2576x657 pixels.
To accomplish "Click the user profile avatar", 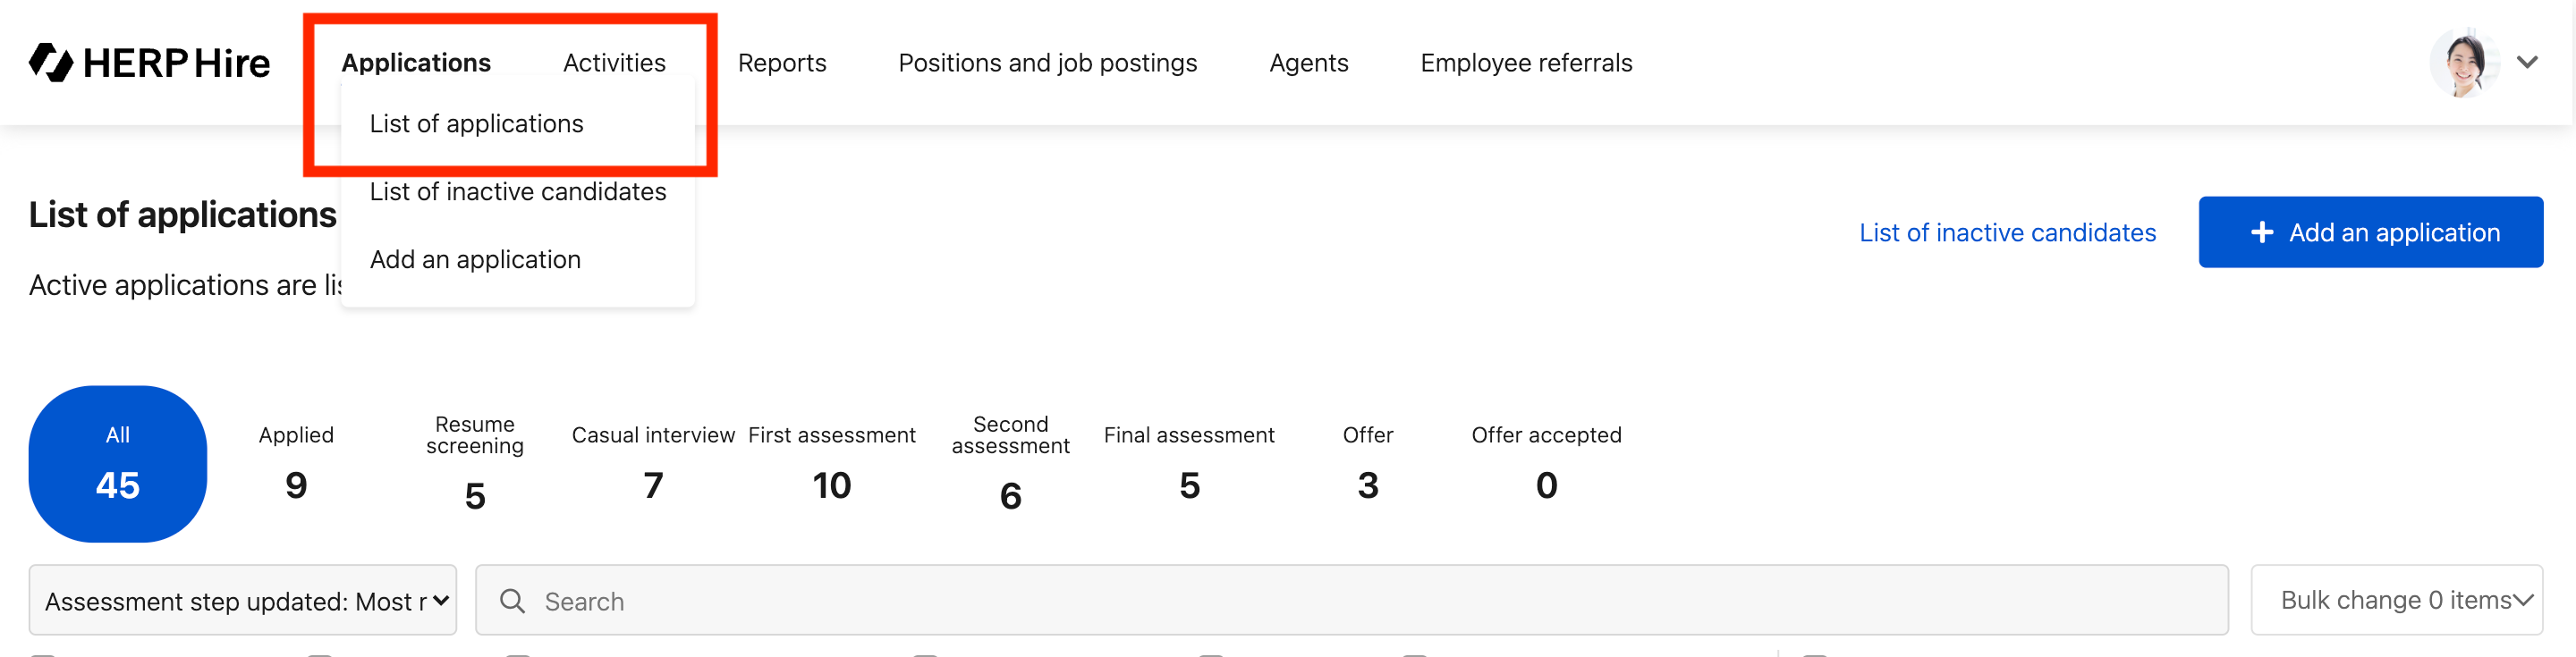I will (2463, 63).
